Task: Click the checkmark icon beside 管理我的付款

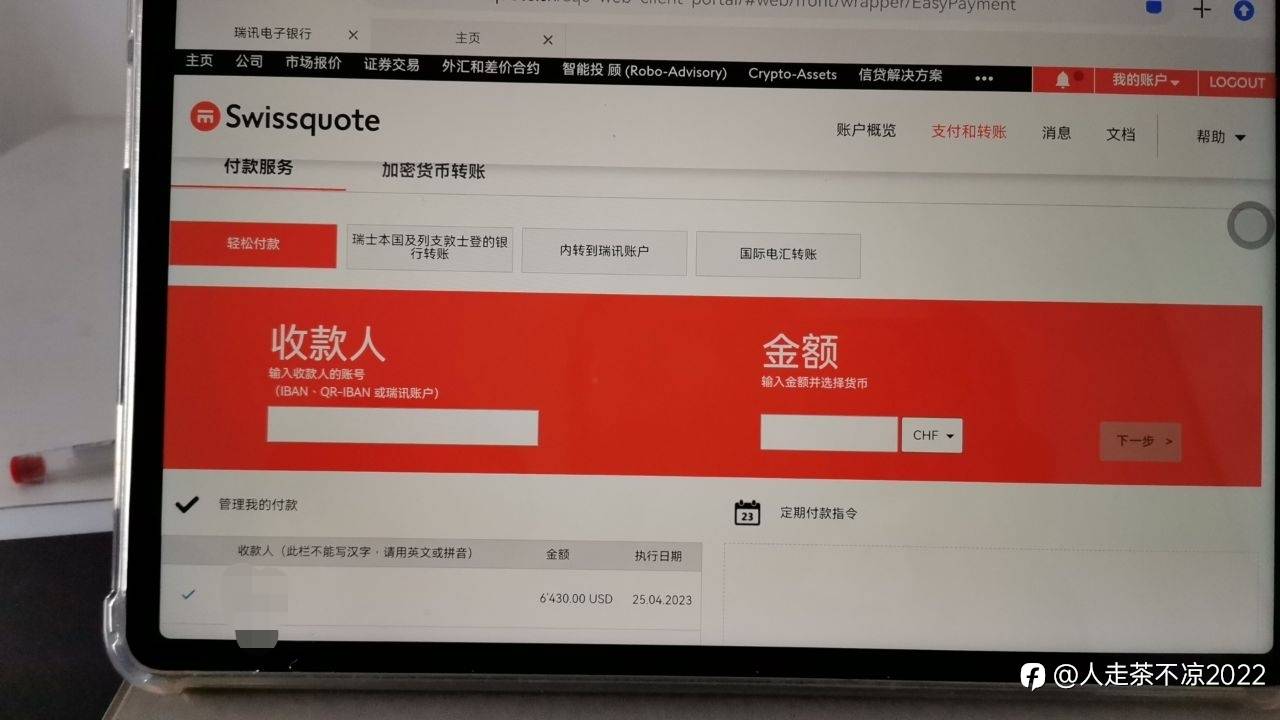Action: 187,504
